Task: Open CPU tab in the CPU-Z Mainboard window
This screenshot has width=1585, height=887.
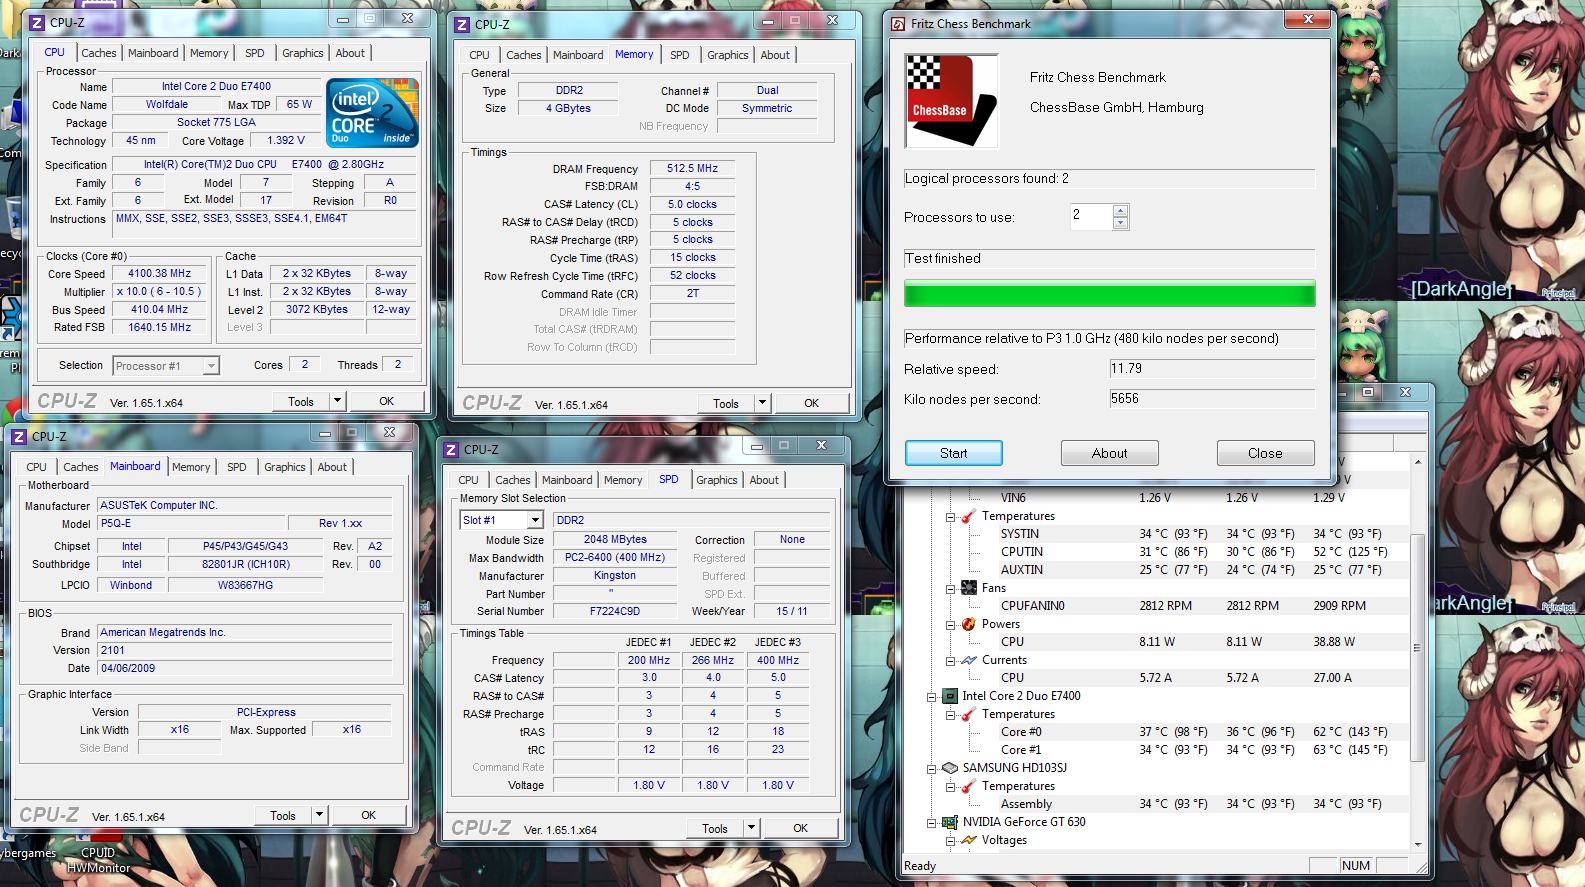Action: point(37,467)
